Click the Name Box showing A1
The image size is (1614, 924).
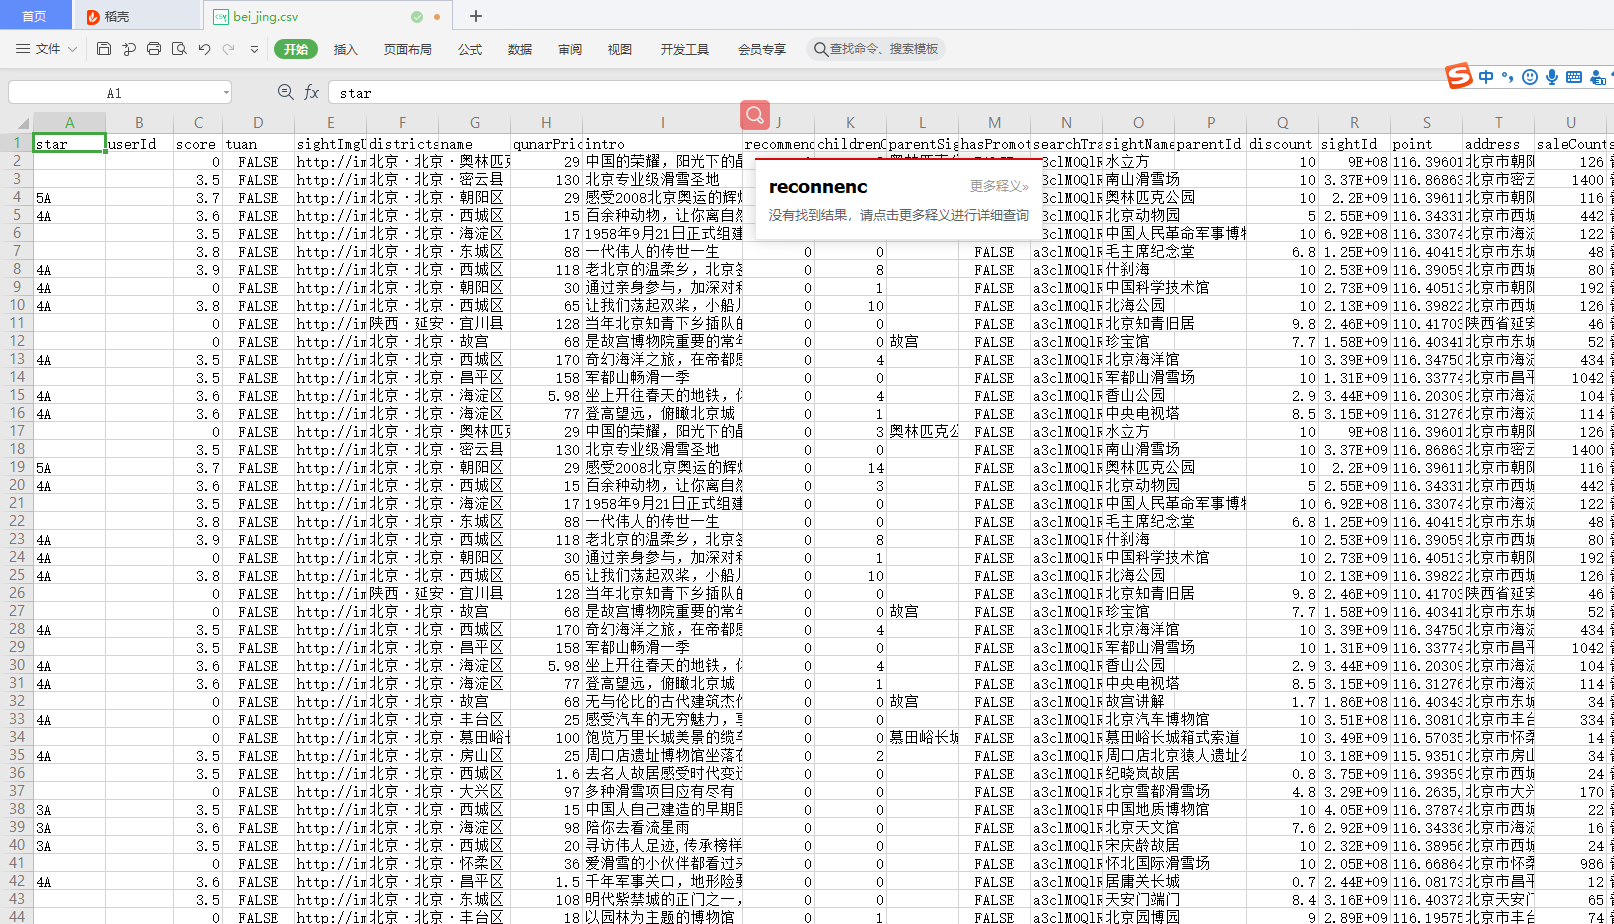pos(114,93)
